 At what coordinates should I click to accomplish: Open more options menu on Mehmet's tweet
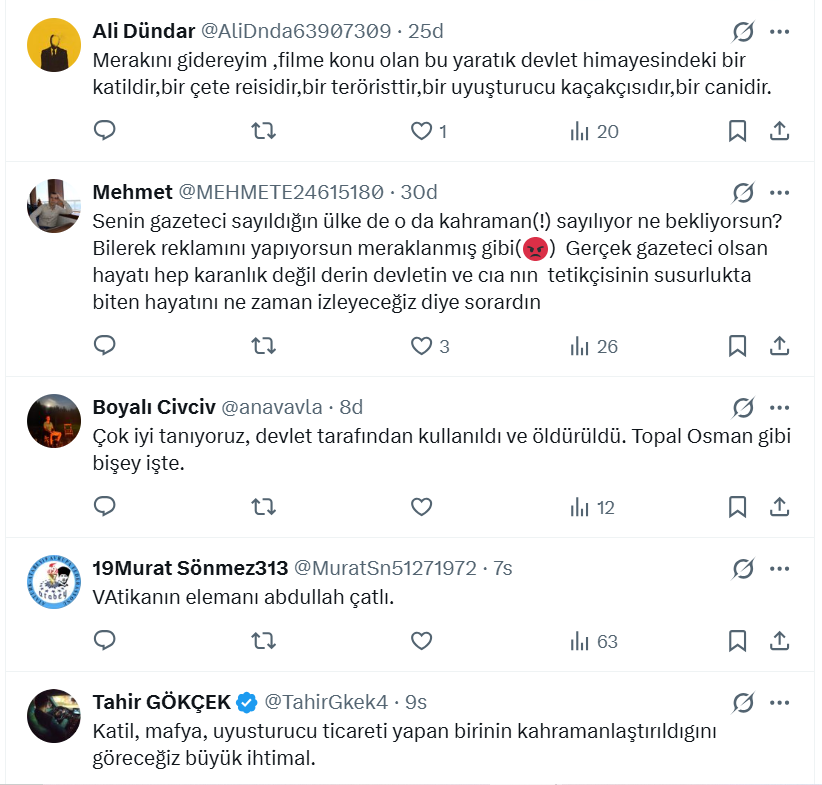coord(780,192)
